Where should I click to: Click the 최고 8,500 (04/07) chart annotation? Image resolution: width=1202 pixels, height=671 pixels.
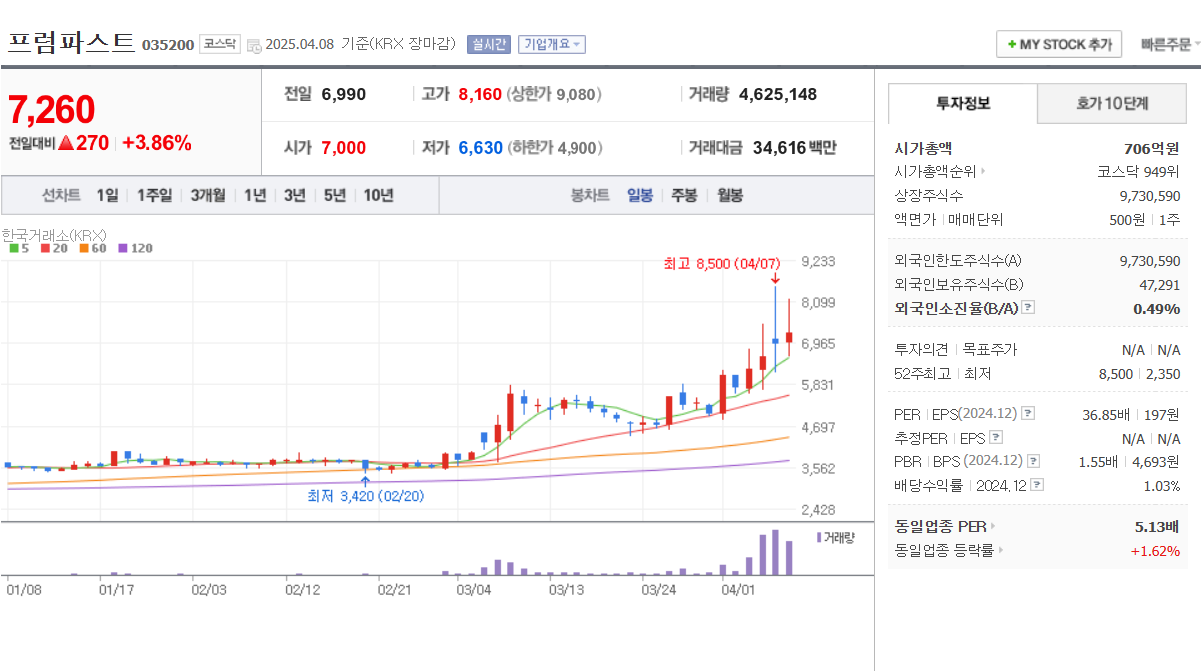721,264
